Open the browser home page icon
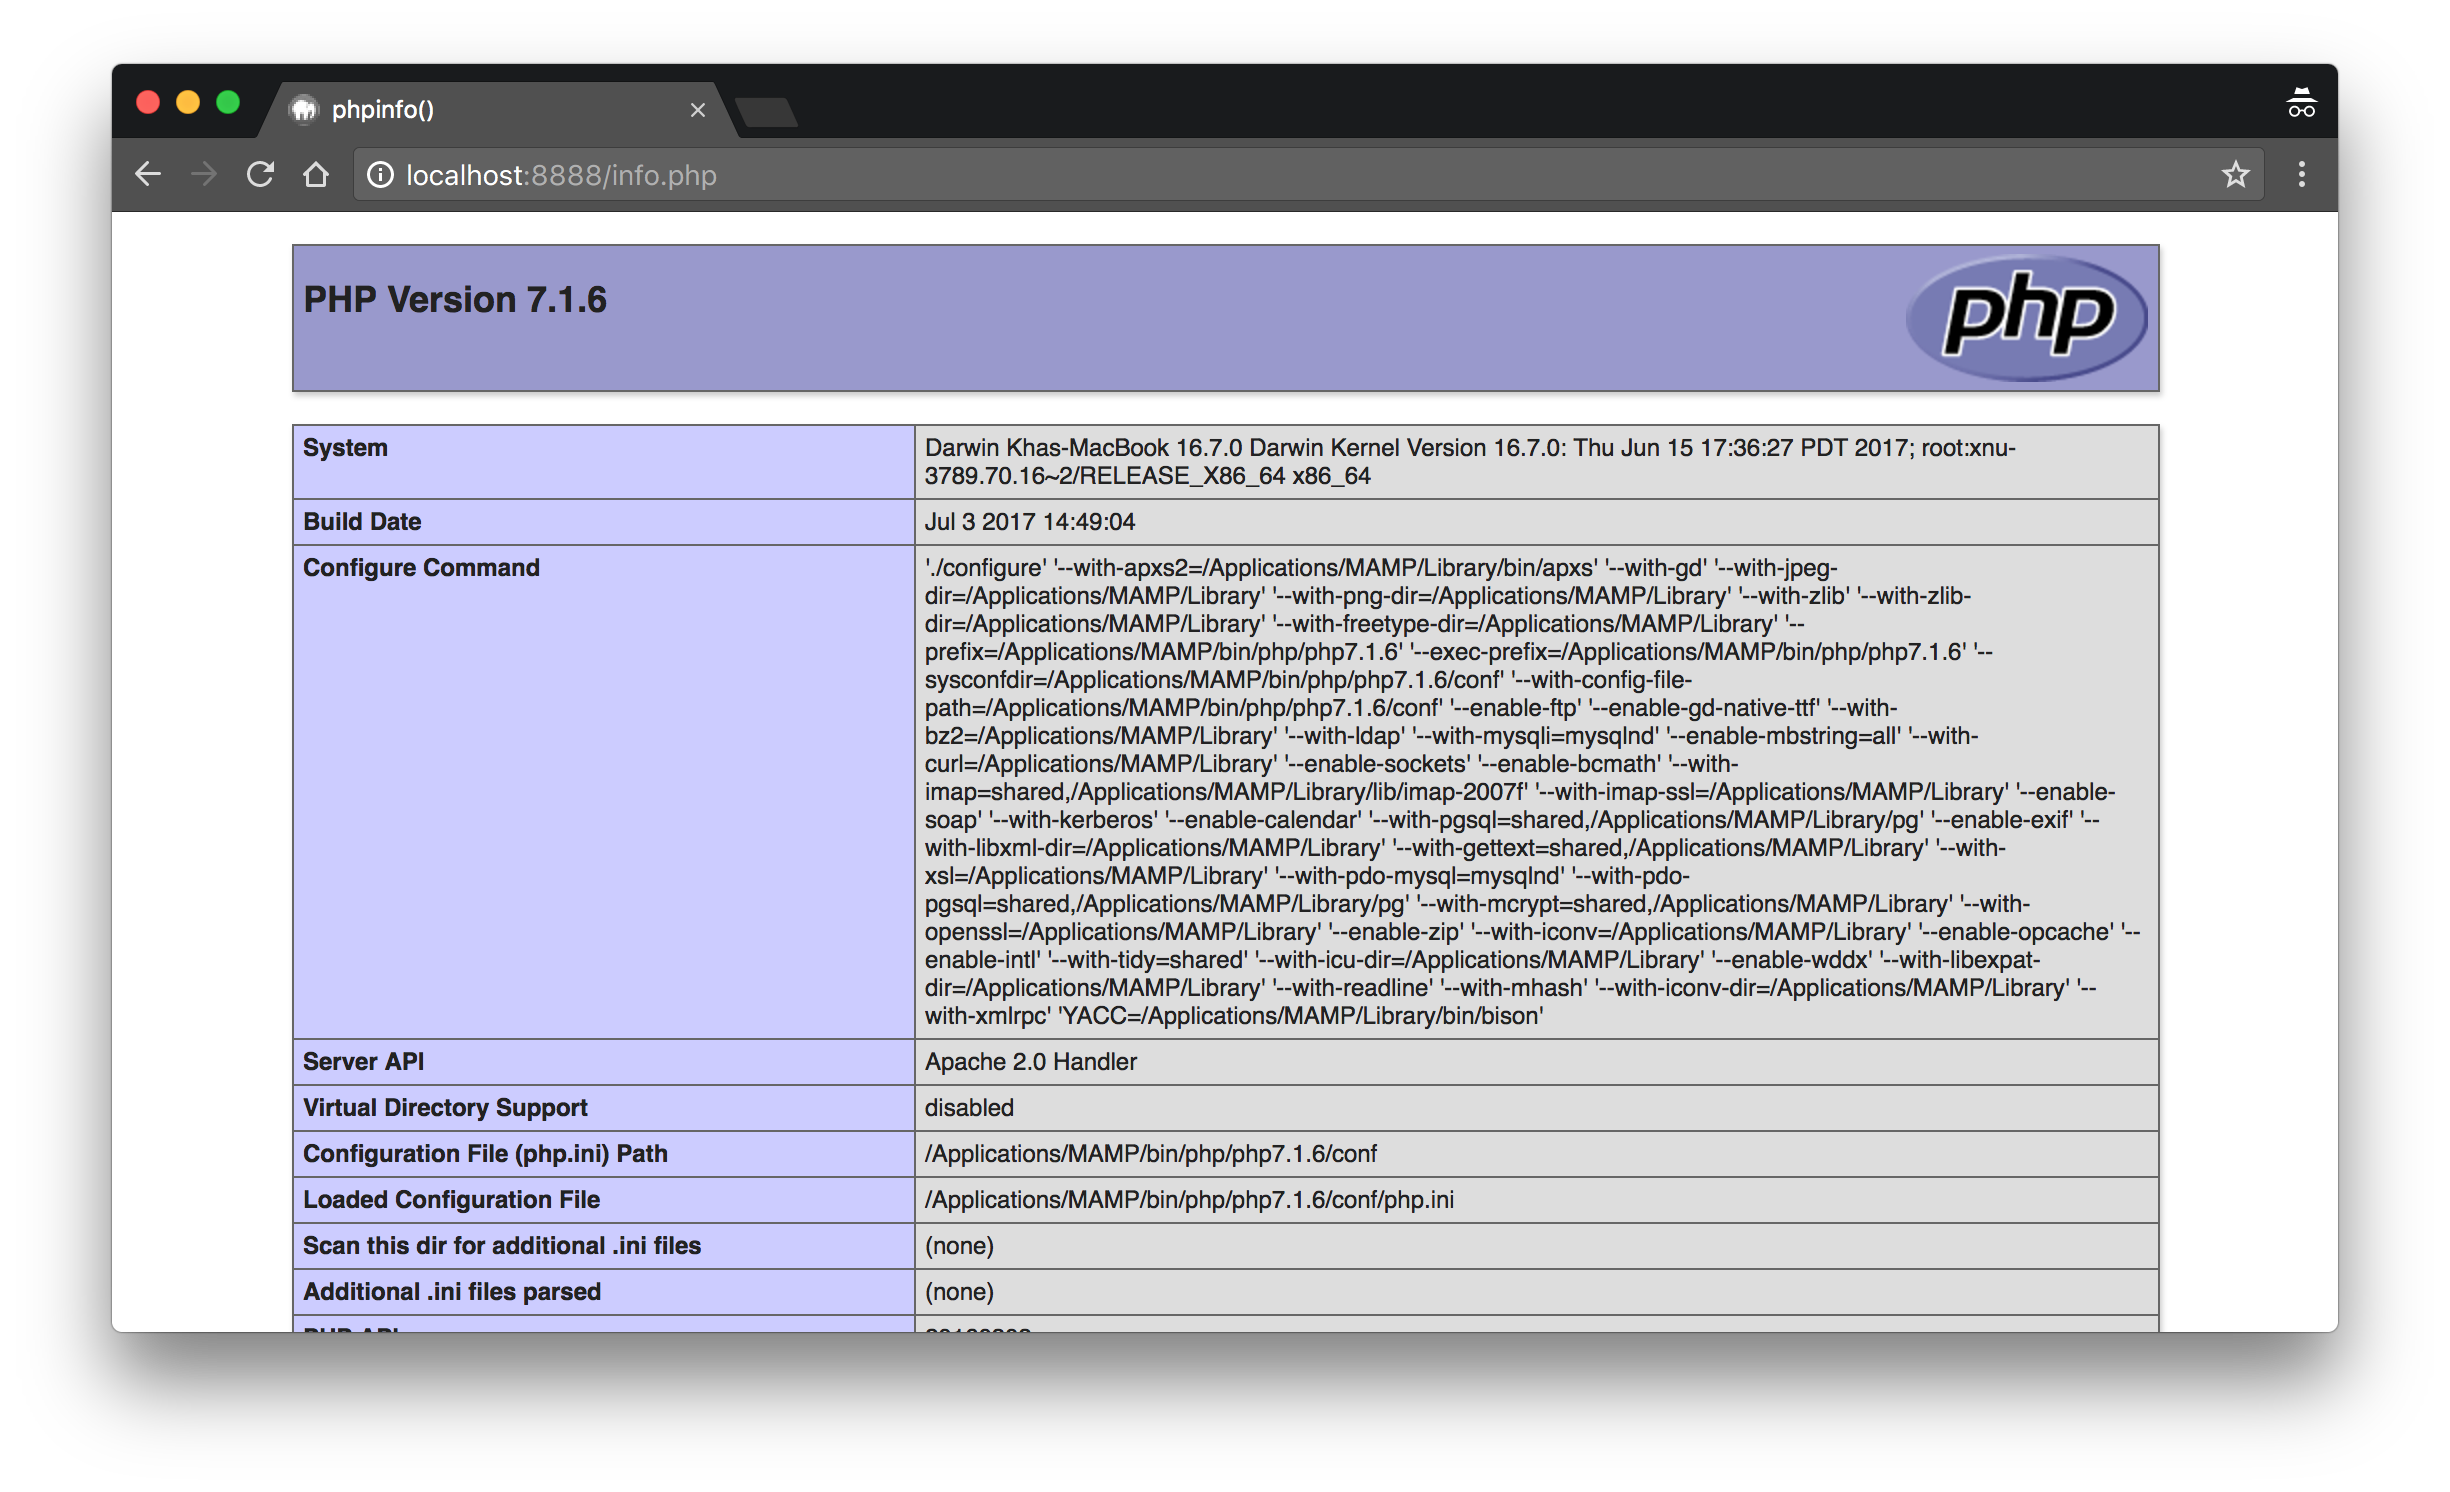The height and width of the screenshot is (1492, 2450). pyautogui.click(x=316, y=174)
